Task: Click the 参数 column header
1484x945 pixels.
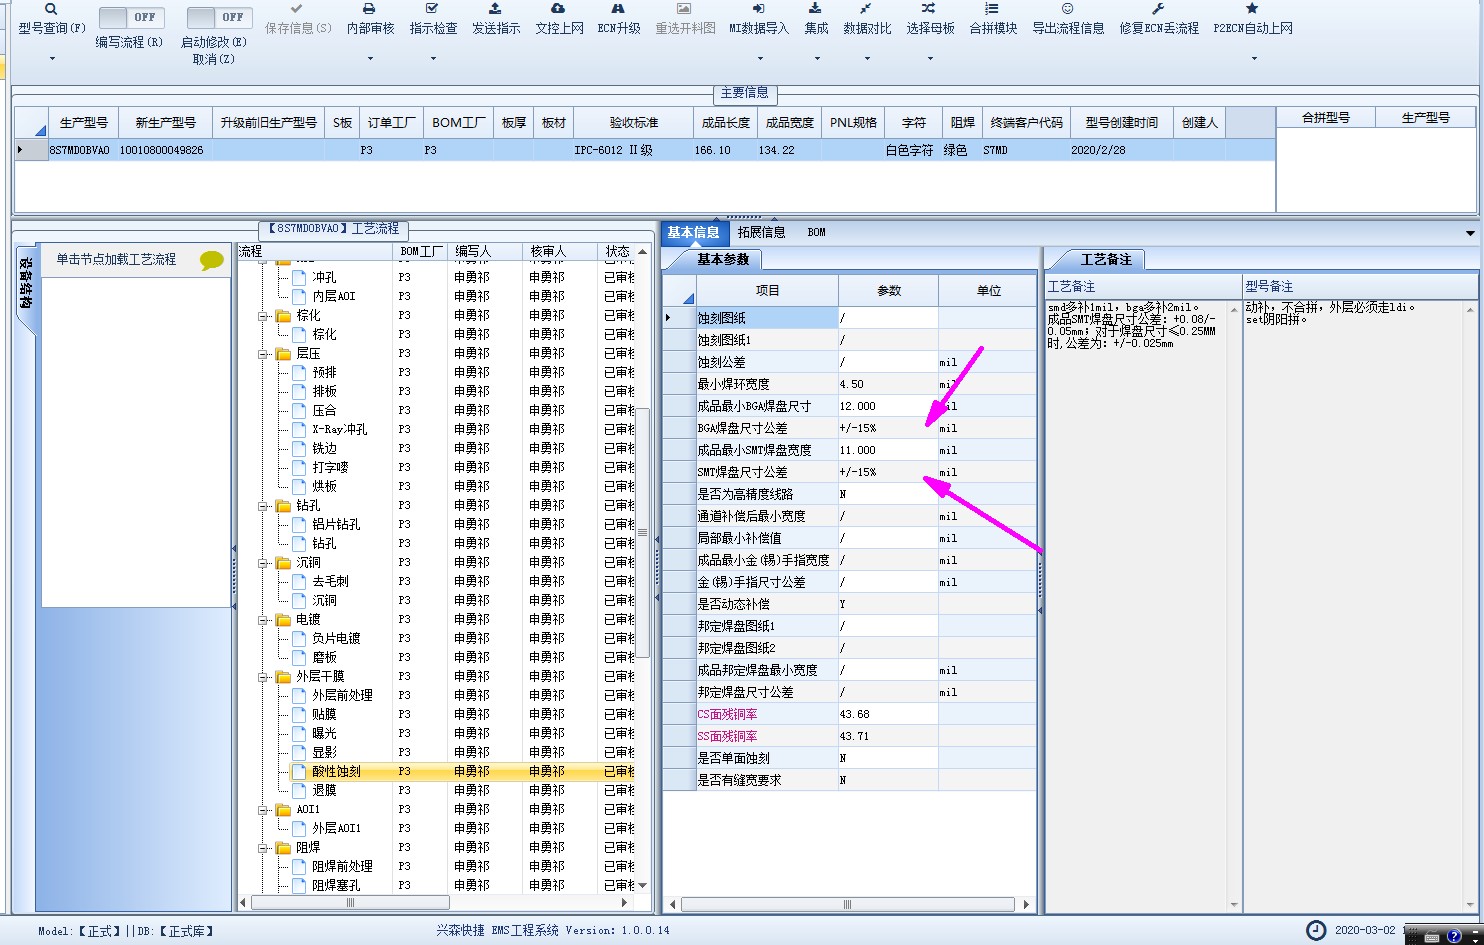Action: click(x=888, y=290)
